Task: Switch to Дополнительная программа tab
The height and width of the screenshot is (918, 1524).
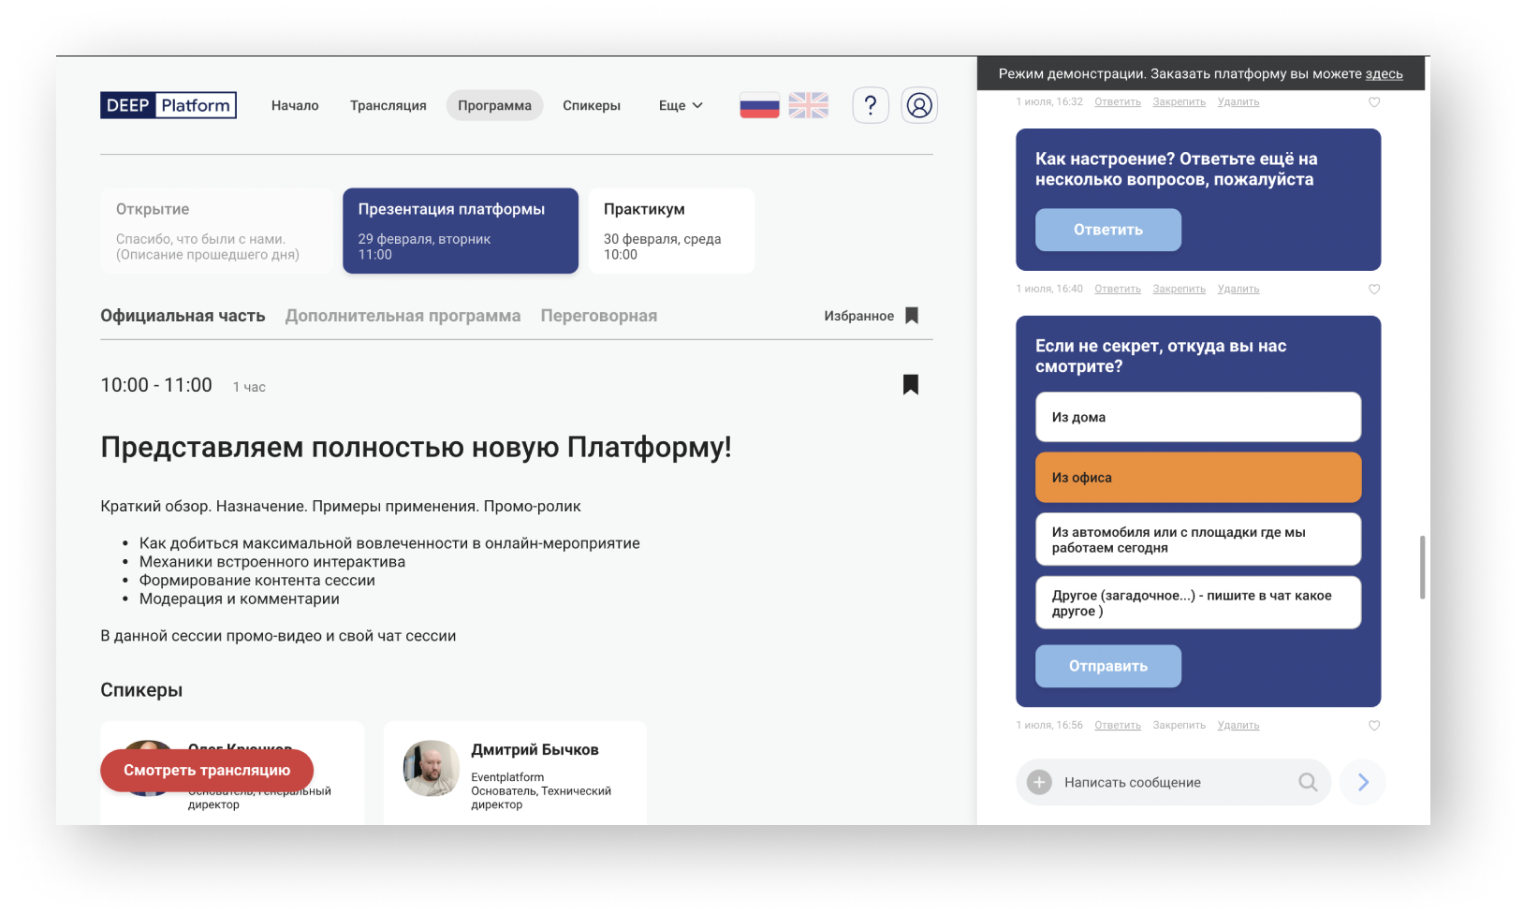Action: point(403,315)
